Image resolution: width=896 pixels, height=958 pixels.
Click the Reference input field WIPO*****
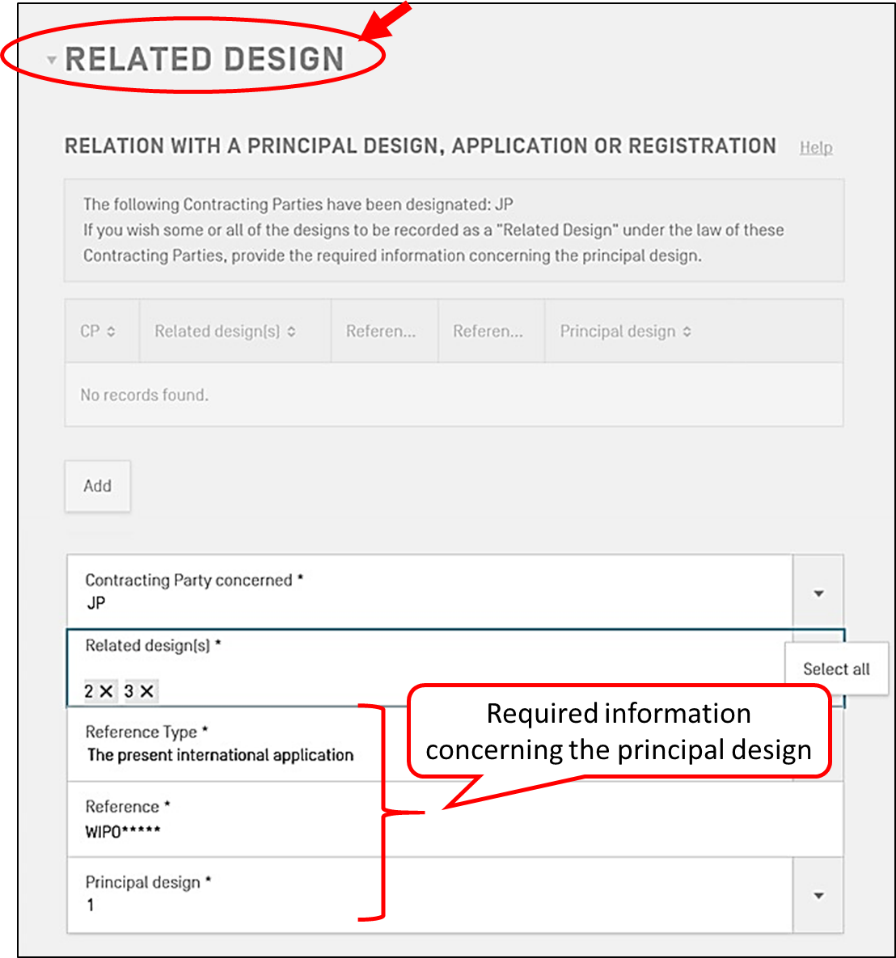point(455,819)
